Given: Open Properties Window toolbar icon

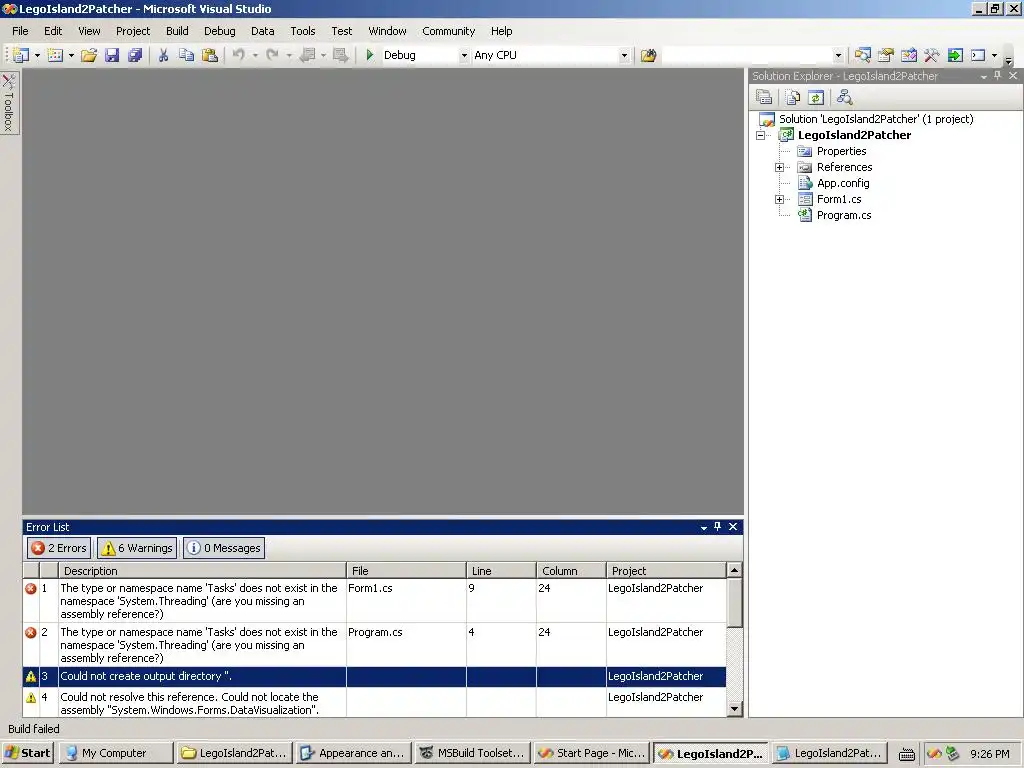Looking at the screenshot, I should (886, 56).
